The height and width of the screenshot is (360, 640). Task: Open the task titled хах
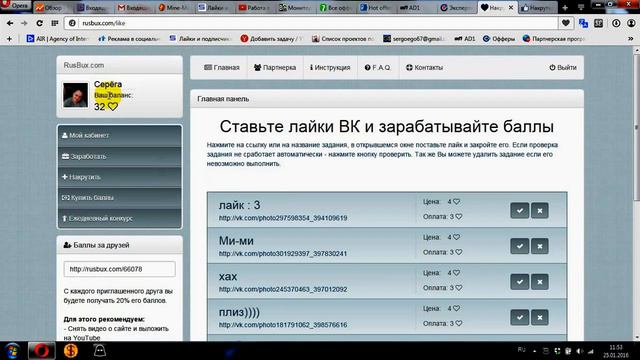point(228,276)
